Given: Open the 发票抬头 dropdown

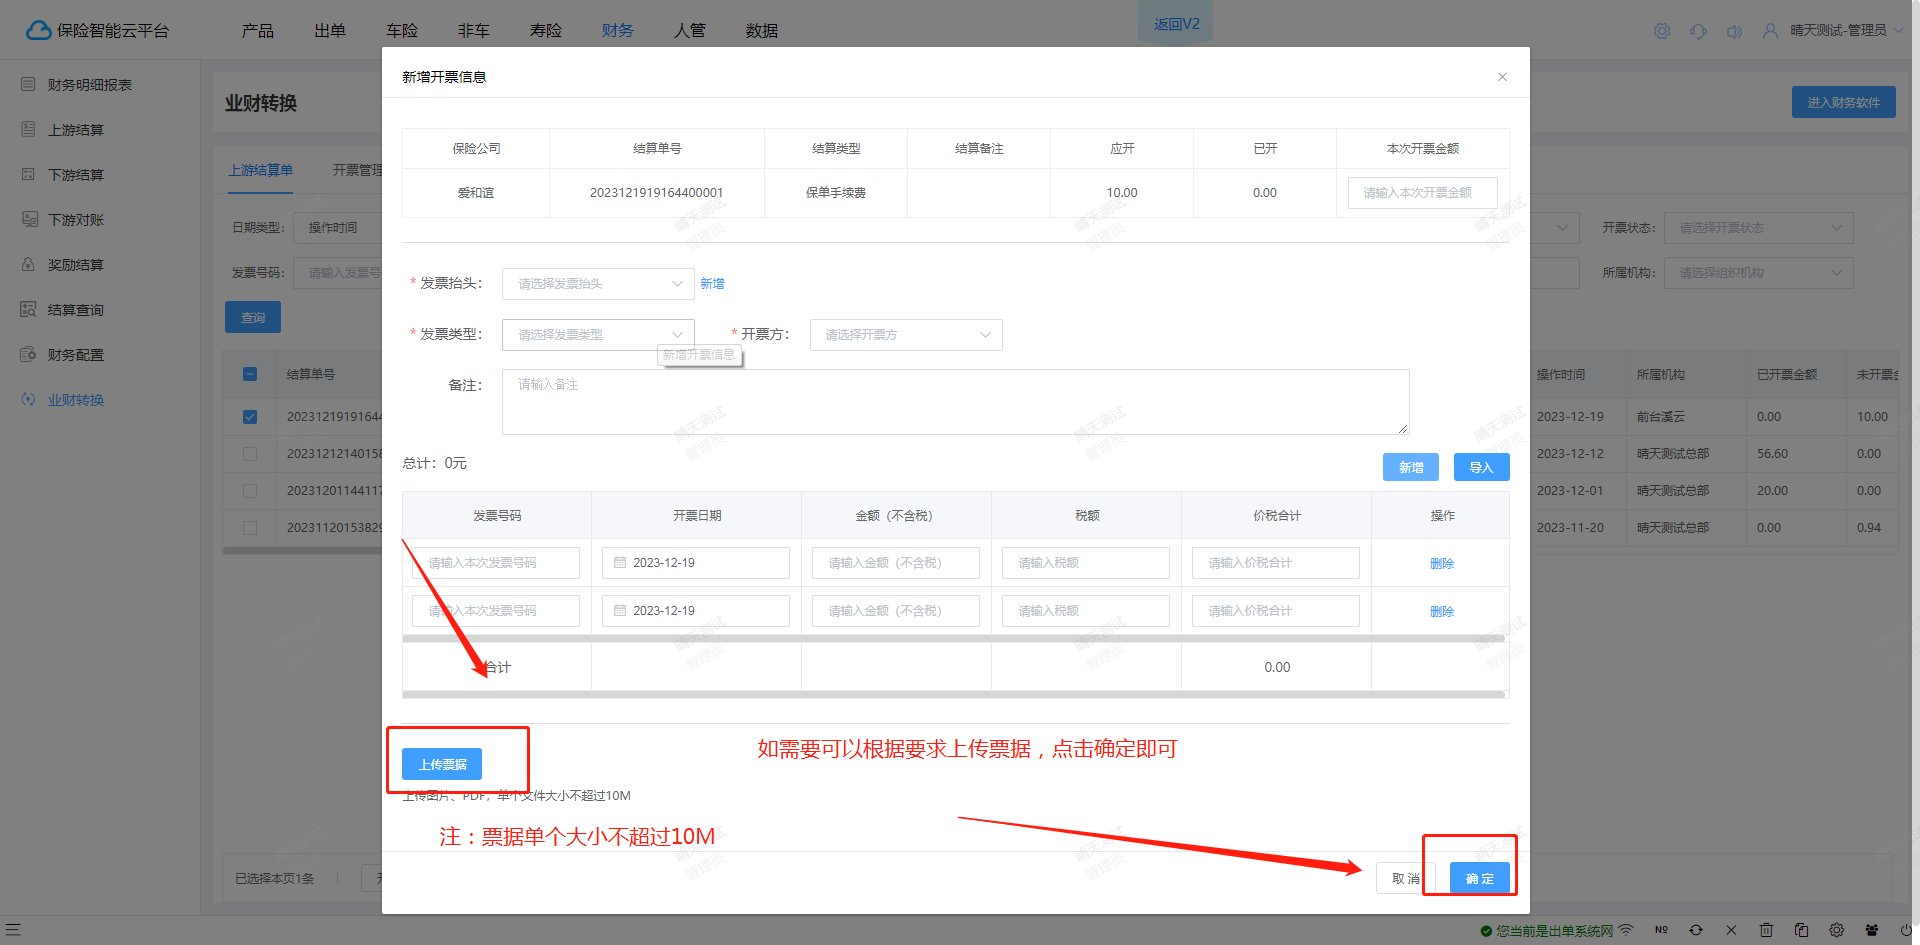Looking at the screenshot, I should click(598, 284).
